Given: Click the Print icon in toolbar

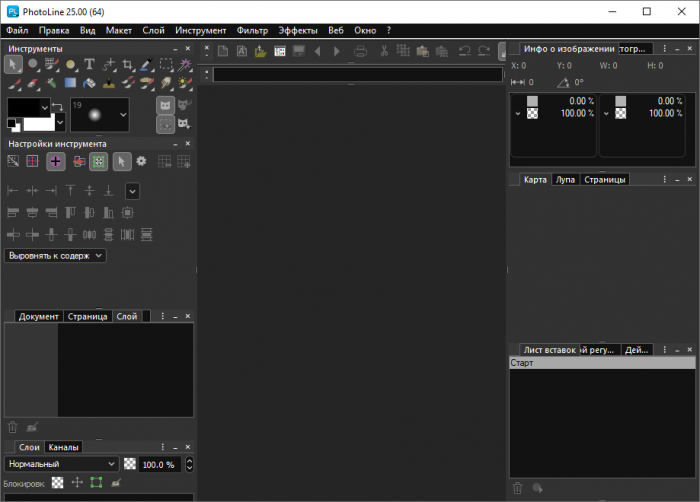Looking at the screenshot, I should [x=360, y=51].
